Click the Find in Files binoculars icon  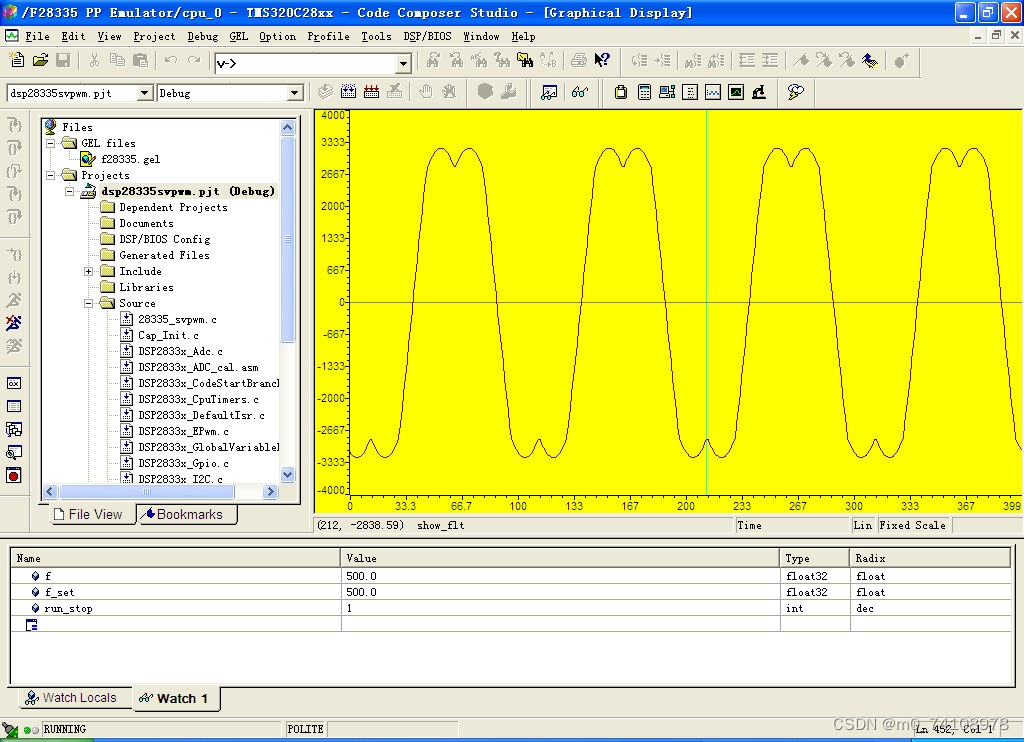[x=524, y=61]
